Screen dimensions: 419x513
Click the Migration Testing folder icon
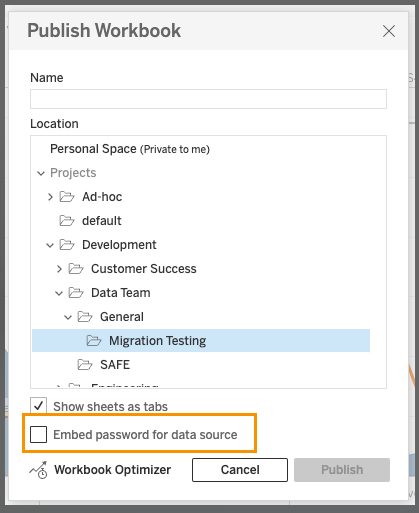pos(94,341)
